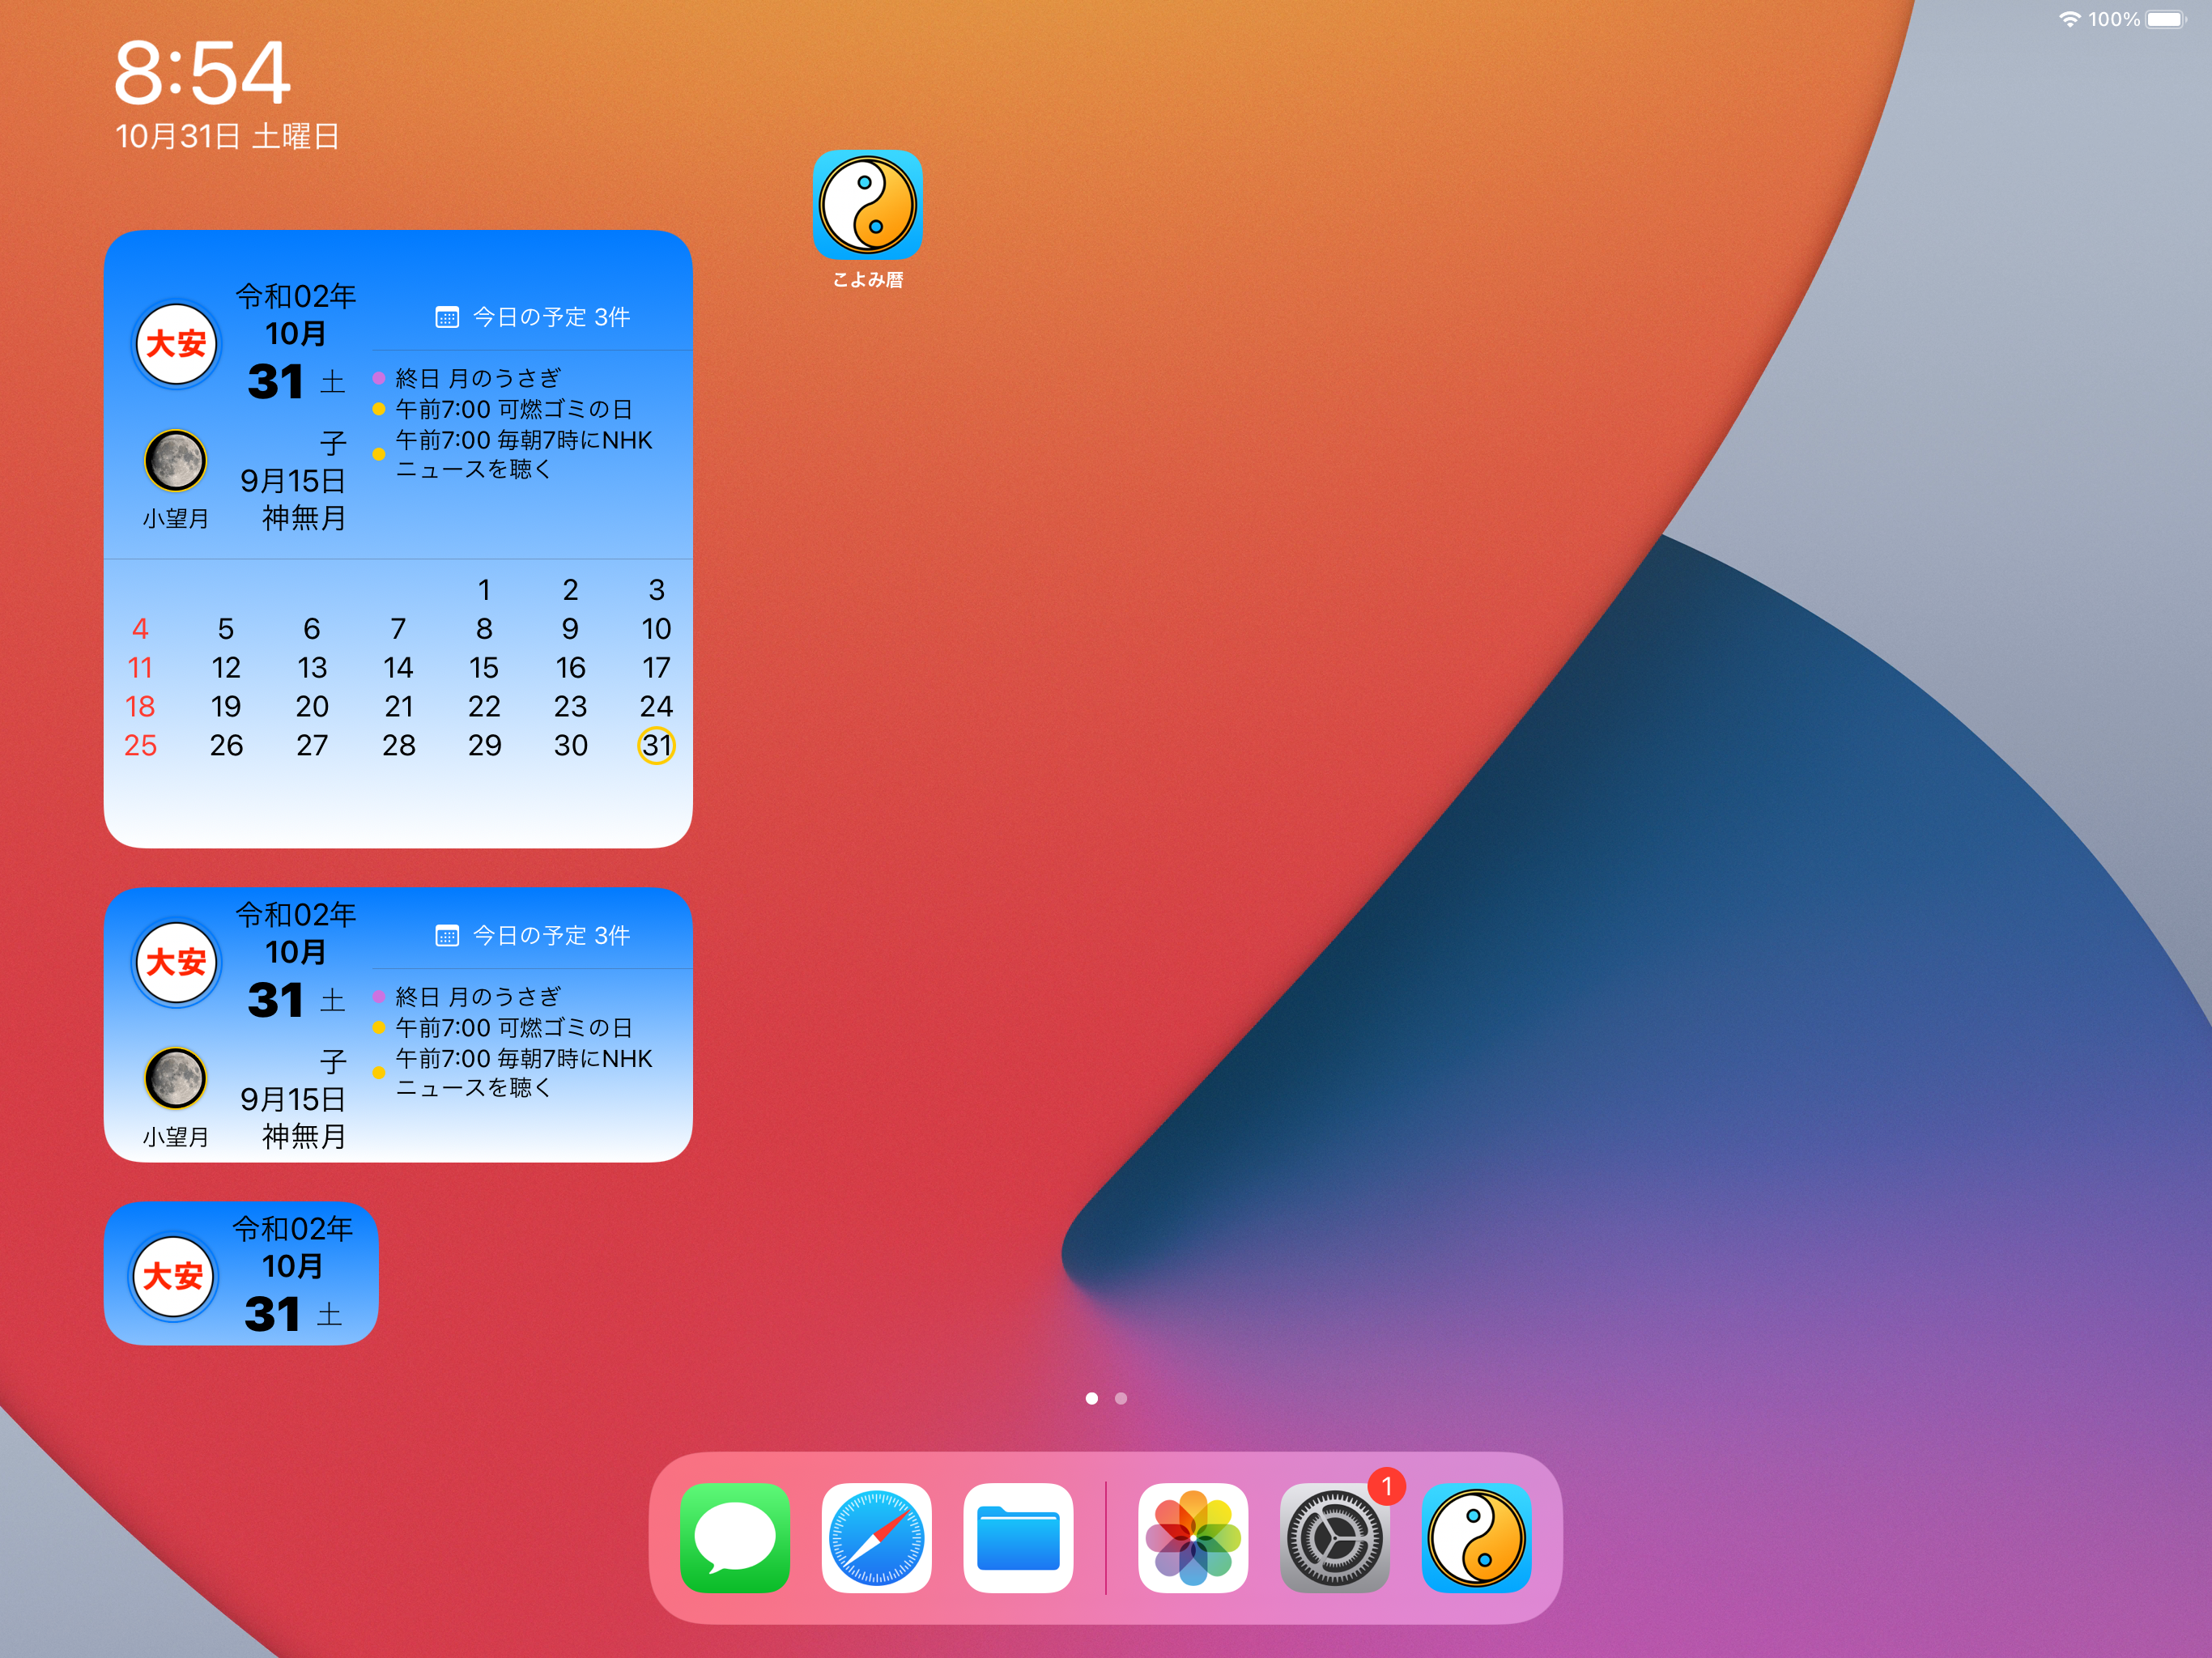The image size is (2212, 1658).
Task: Launch Safari from the dock
Action: (876, 1537)
